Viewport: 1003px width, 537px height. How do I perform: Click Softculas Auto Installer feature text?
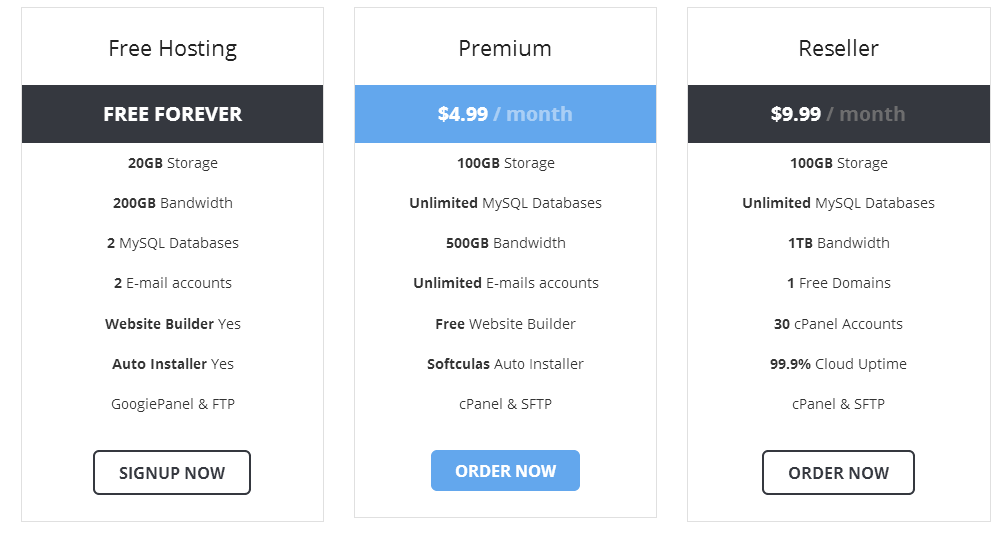[505, 364]
